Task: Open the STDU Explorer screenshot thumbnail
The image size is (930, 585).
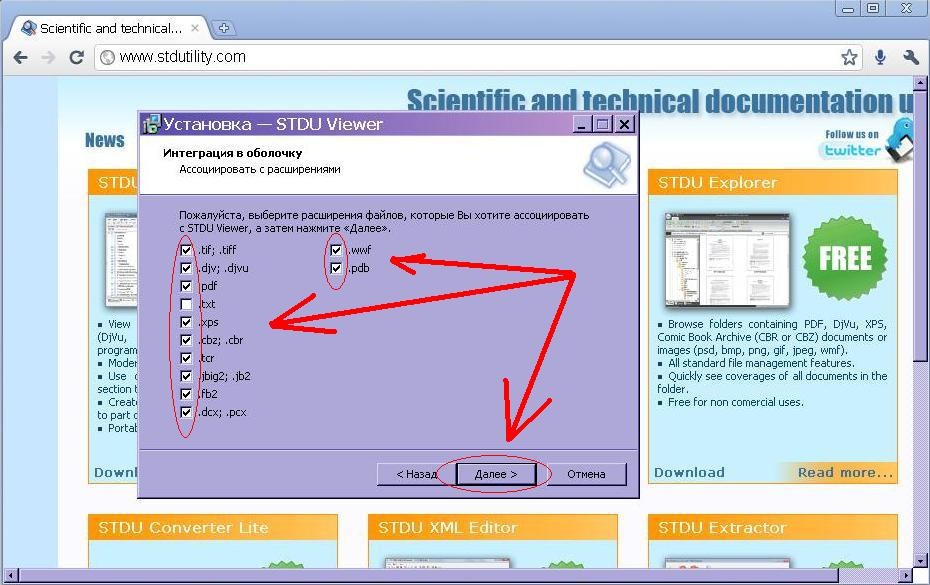Action: pyautogui.click(x=727, y=260)
